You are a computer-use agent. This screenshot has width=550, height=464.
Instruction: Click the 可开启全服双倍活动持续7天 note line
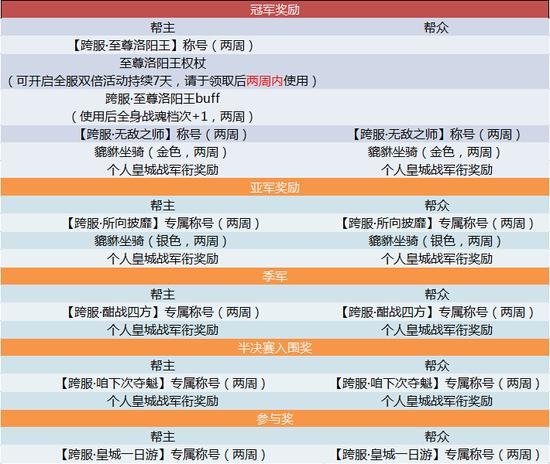[162, 81]
